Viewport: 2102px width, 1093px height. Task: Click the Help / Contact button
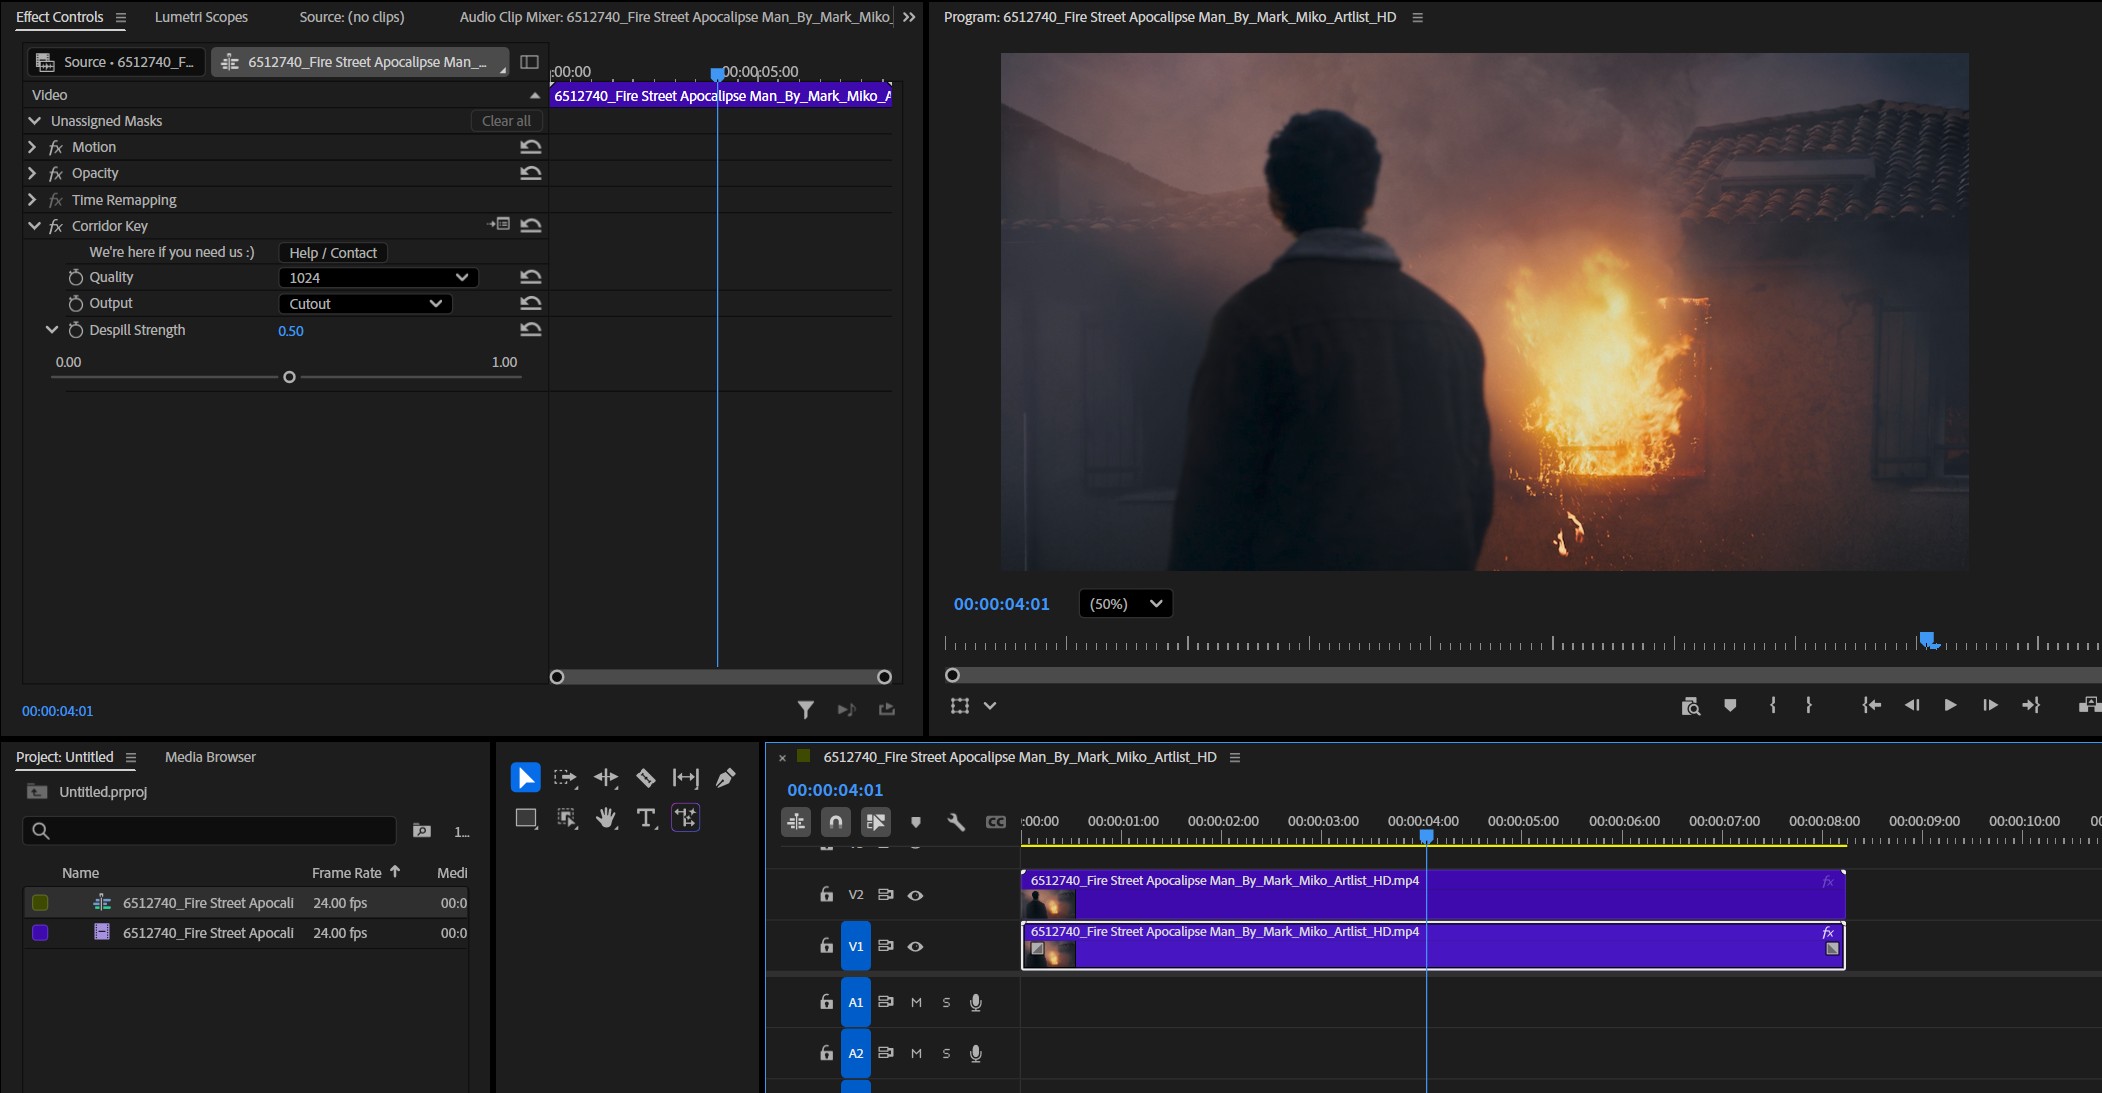[x=333, y=253]
